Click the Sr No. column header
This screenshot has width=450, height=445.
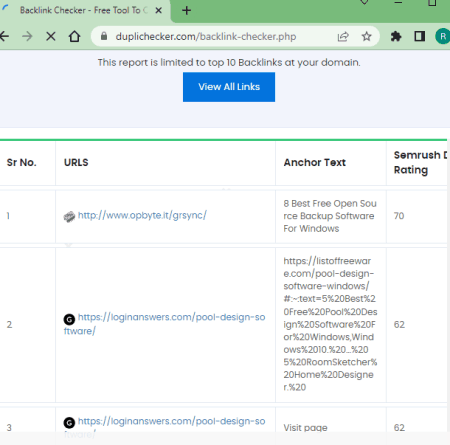(x=22, y=163)
